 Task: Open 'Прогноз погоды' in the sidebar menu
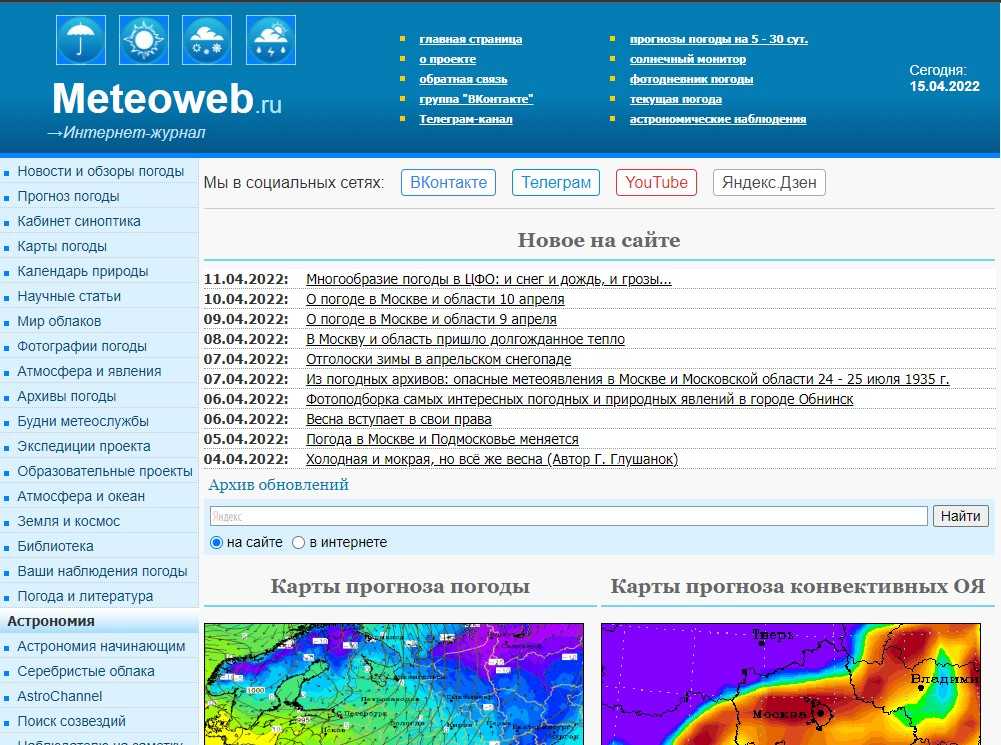68,196
